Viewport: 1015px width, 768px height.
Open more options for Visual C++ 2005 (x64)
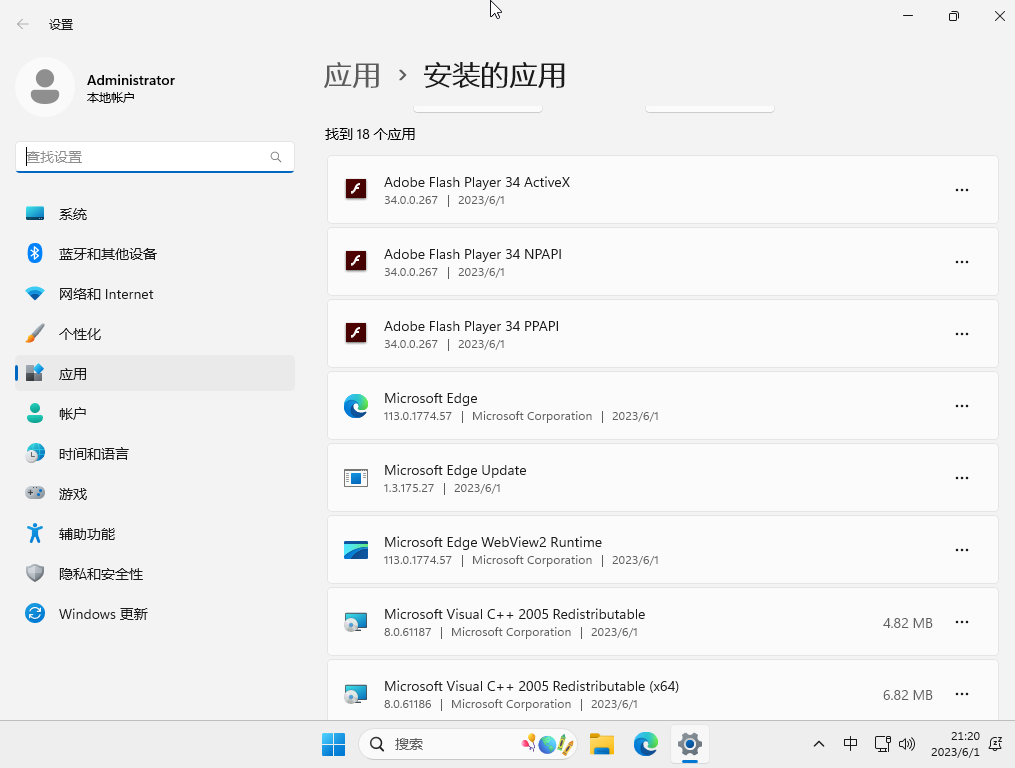(962, 694)
